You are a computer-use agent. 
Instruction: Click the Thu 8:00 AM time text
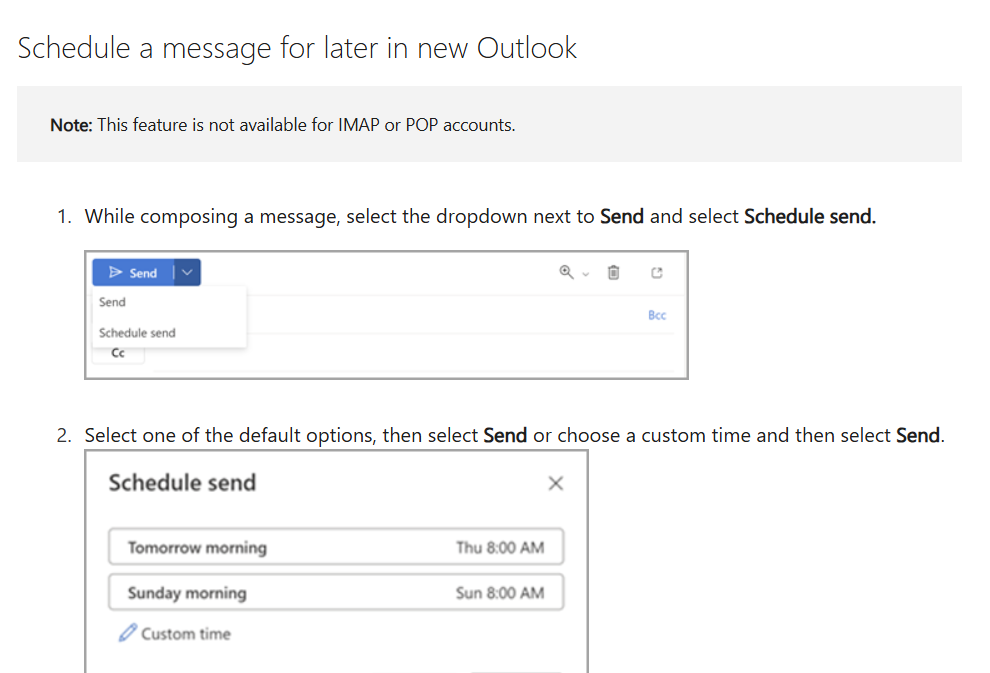[500, 548]
